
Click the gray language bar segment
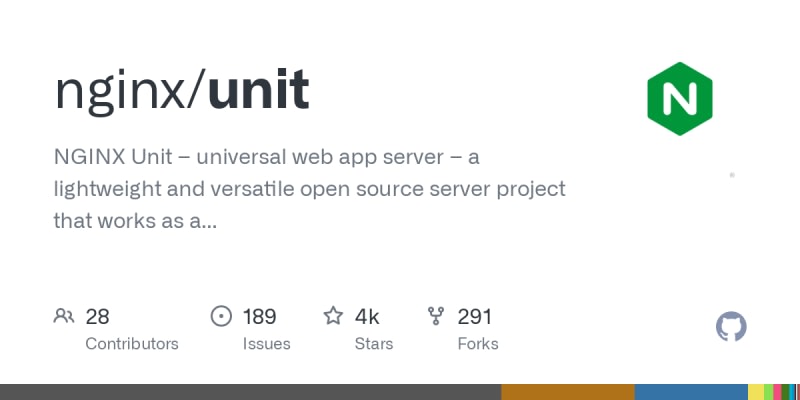[x=250, y=392]
